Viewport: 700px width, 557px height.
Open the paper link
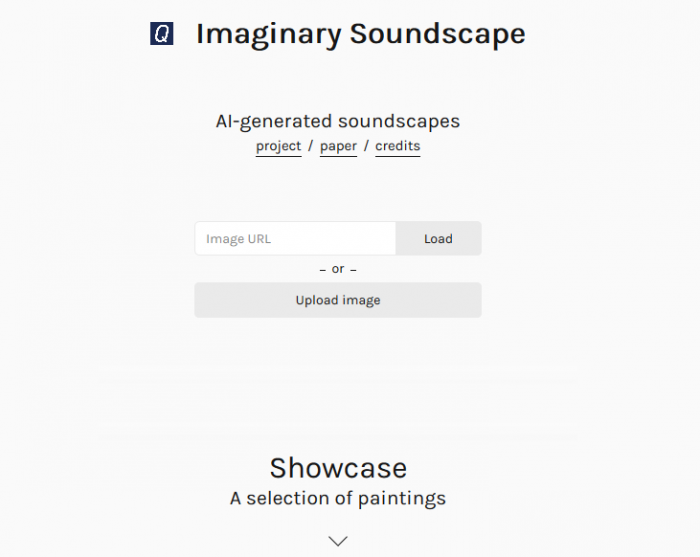338,146
